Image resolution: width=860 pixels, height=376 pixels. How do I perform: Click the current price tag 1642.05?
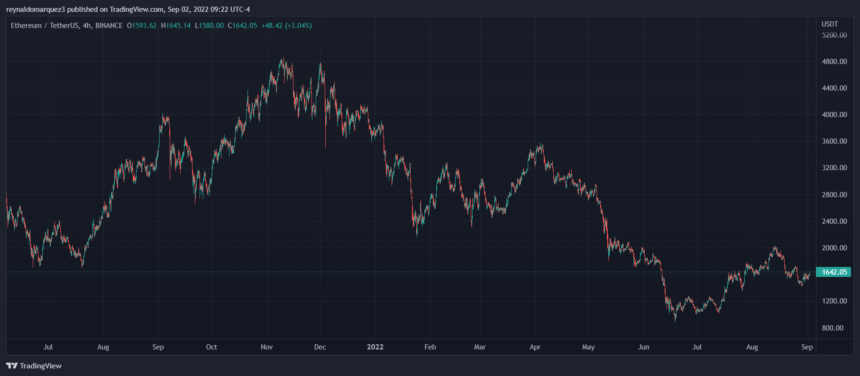pyautogui.click(x=835, y=272)
